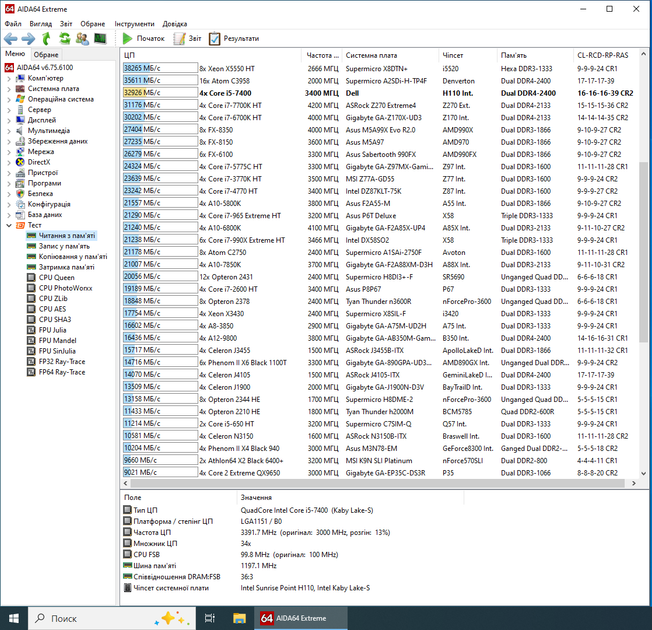
Task: Click the Результати toolbar button
Action: coord(234,39)
